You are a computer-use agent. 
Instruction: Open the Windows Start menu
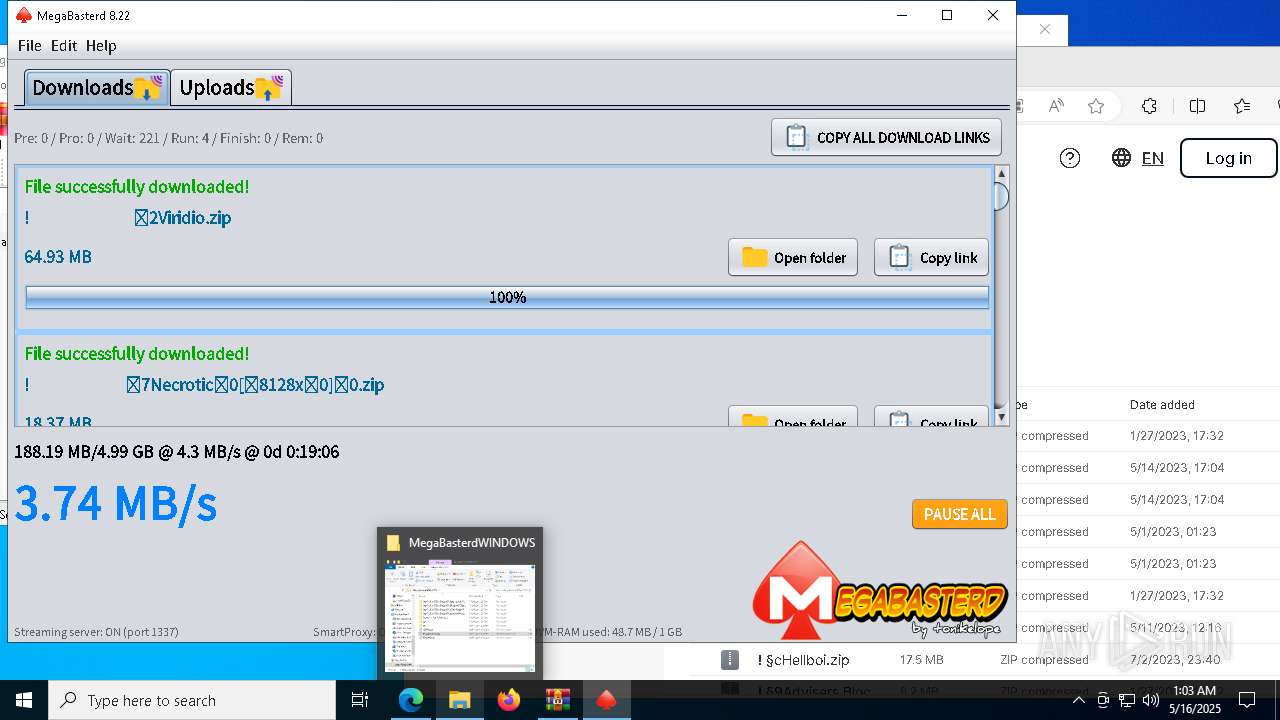[x=24, y=700]
